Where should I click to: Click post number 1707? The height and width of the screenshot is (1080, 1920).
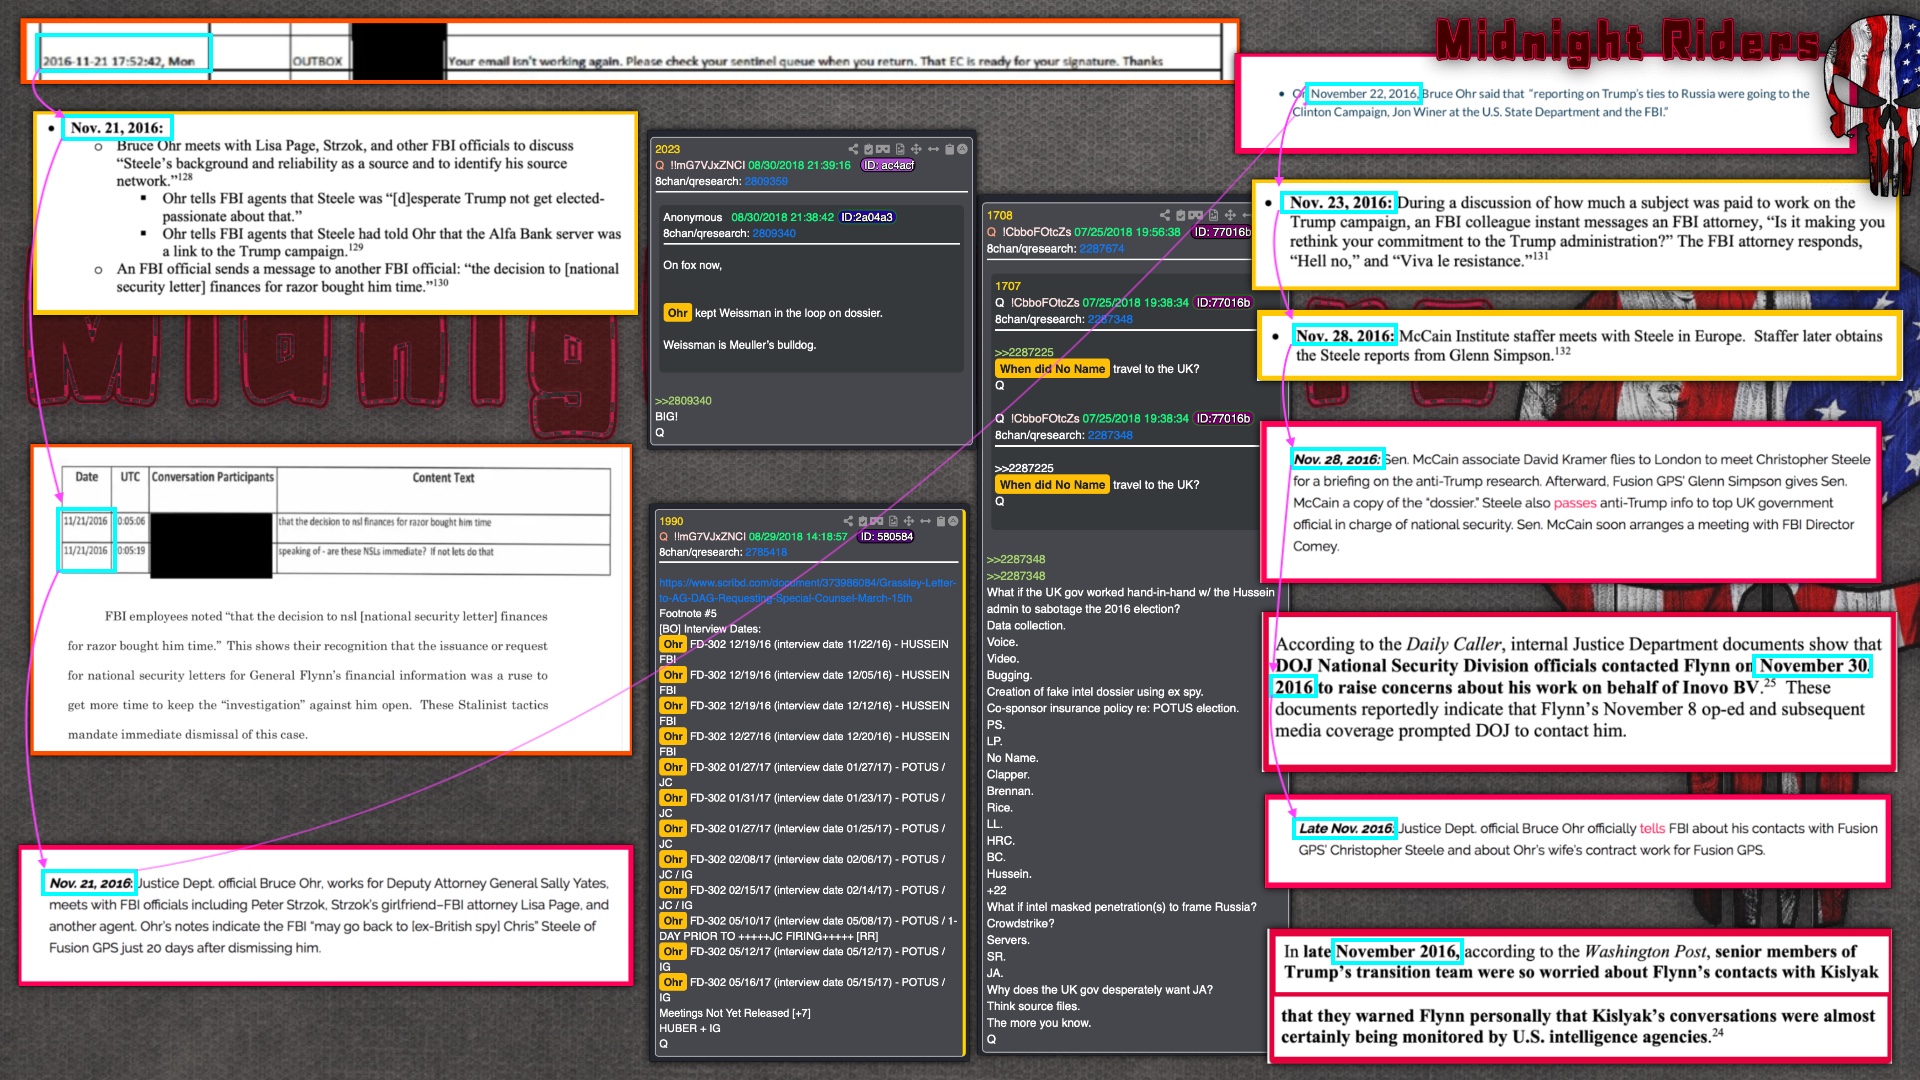point(1007,286)
